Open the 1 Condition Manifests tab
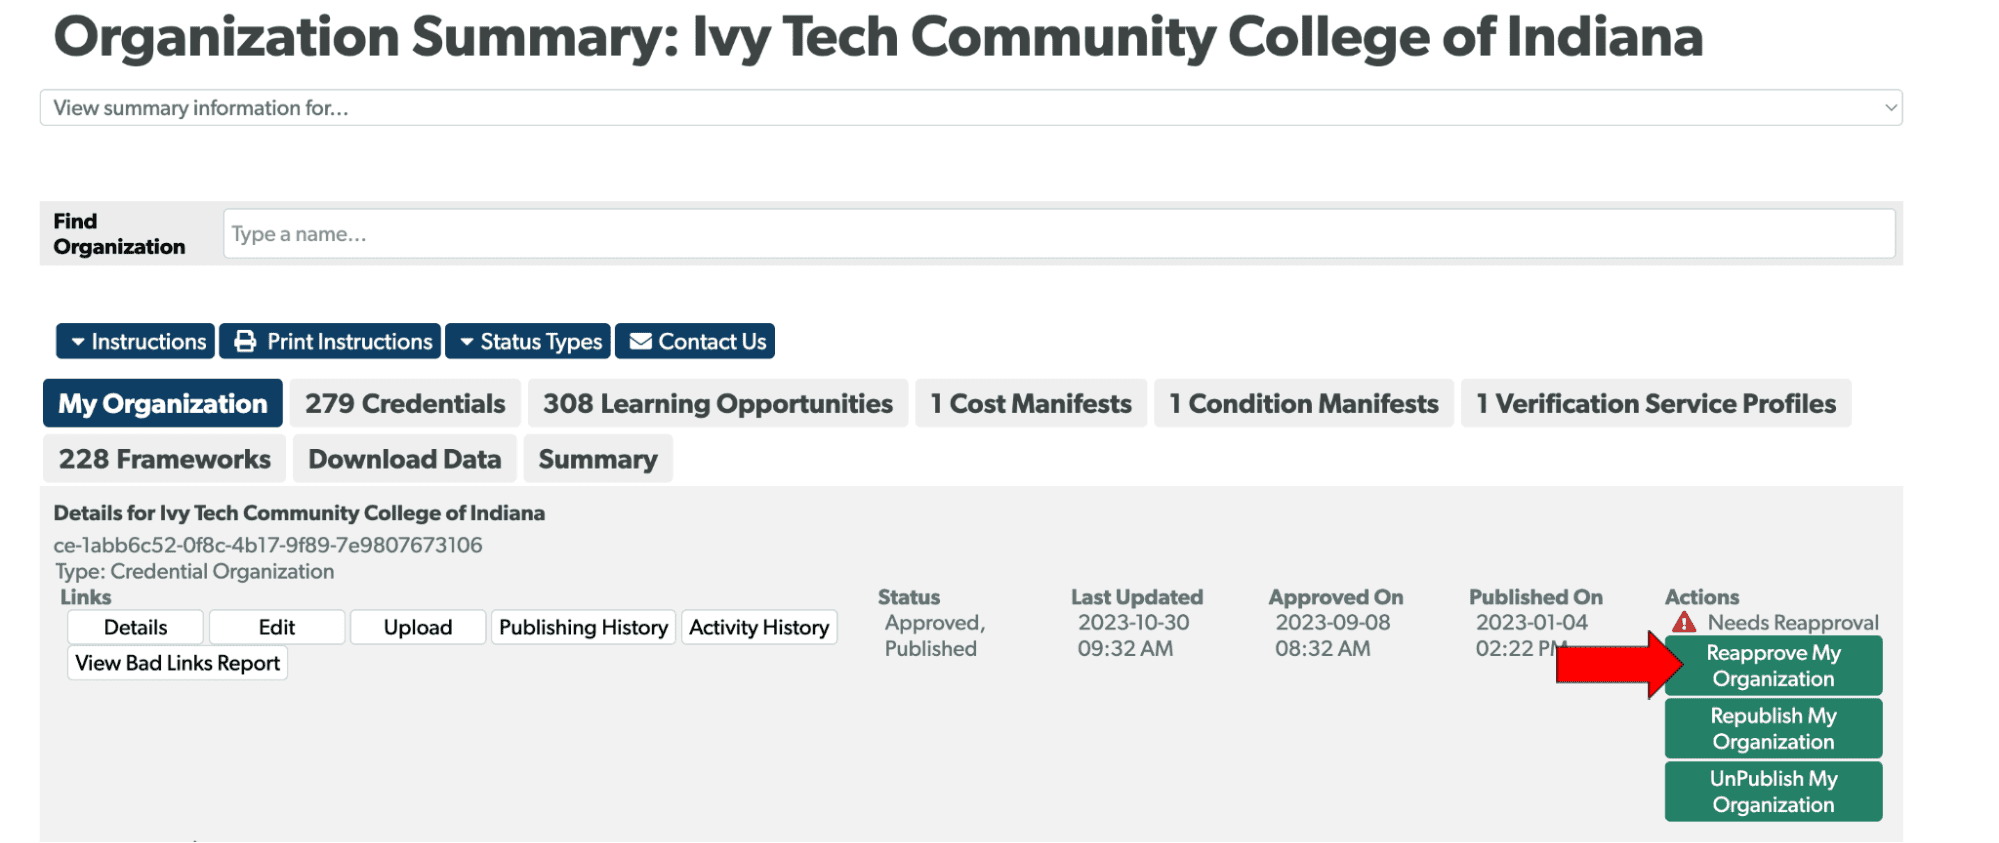Image resolution: width=1999 pixels, height=843 pixels. click(1303, 404)
